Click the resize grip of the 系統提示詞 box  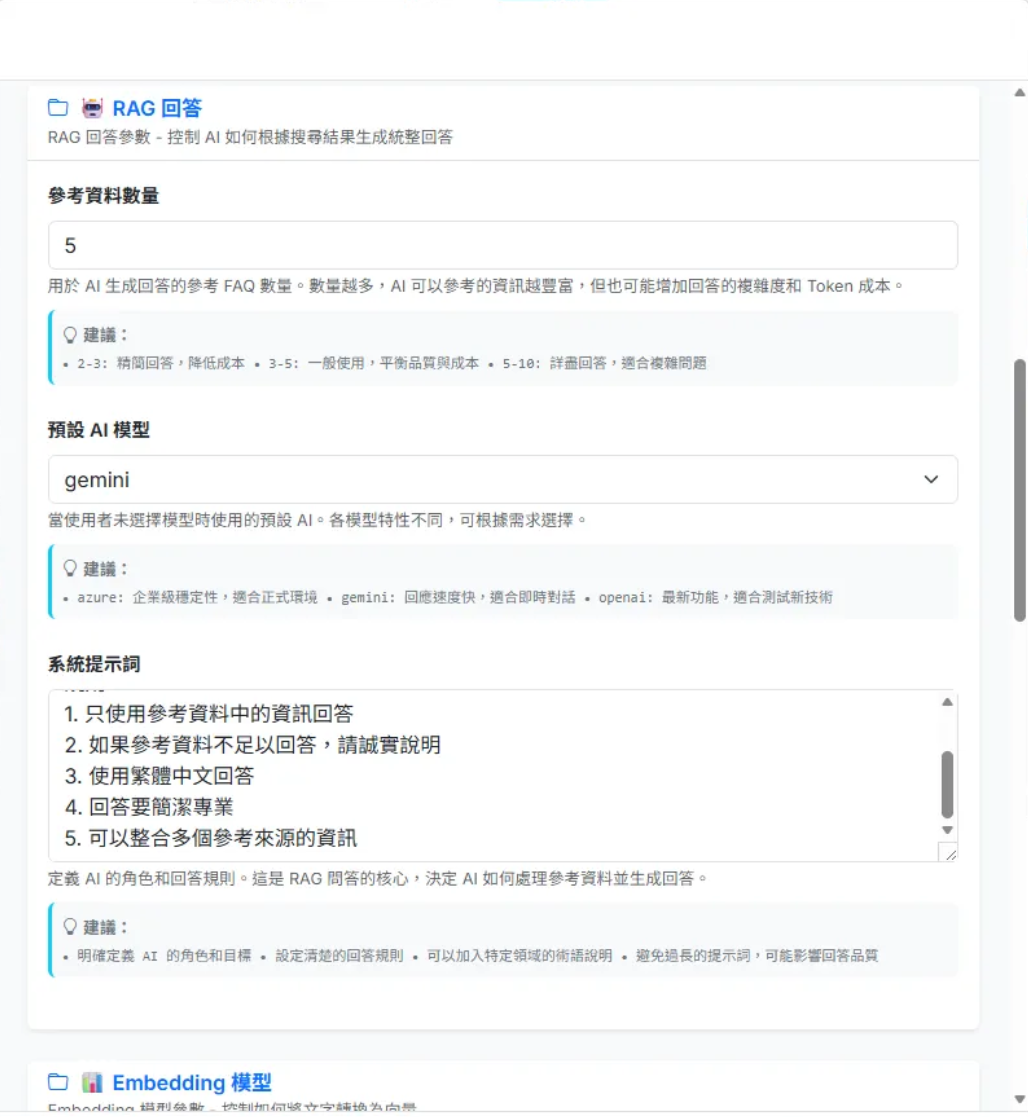pyautogui.click(x=952, y=855)
